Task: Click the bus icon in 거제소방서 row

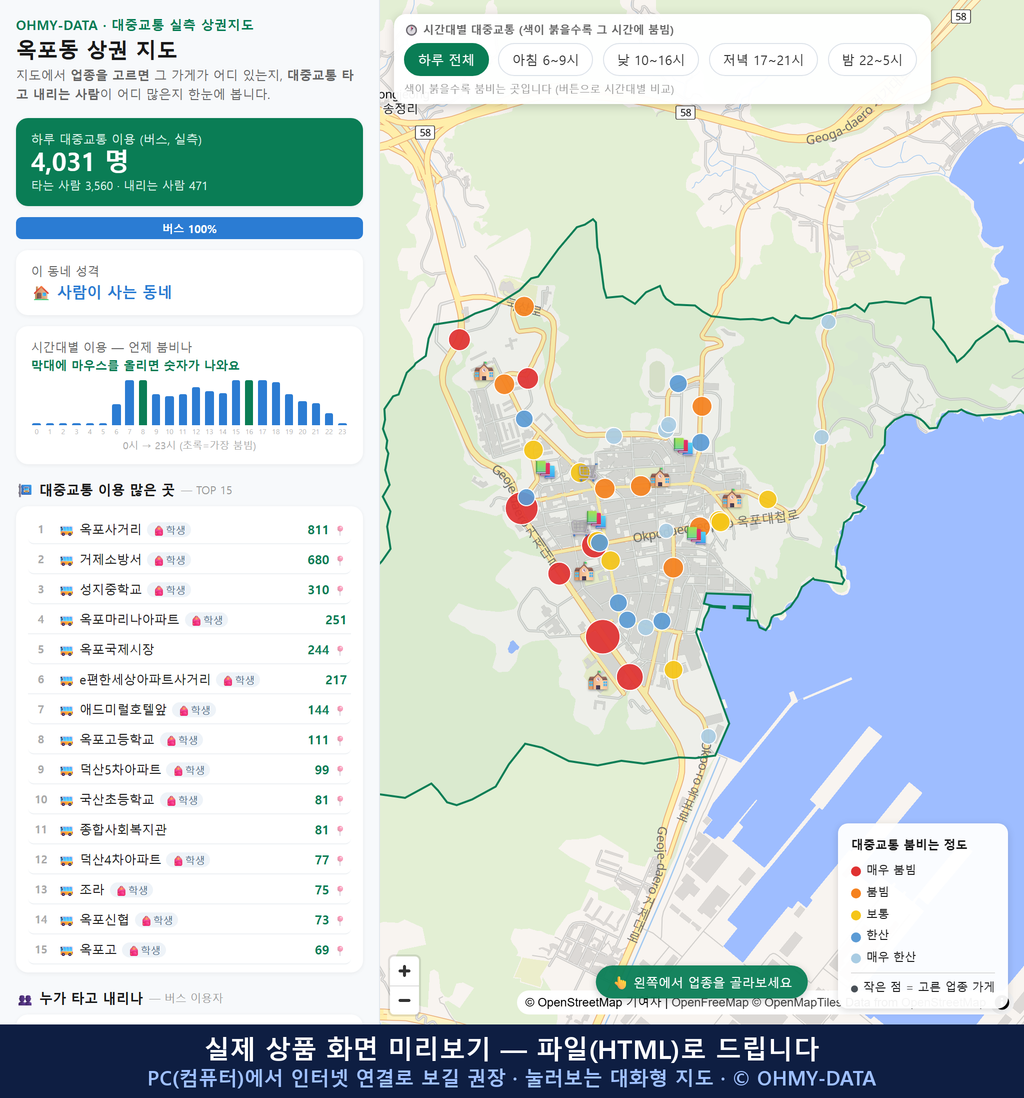Action: [67, 560]
